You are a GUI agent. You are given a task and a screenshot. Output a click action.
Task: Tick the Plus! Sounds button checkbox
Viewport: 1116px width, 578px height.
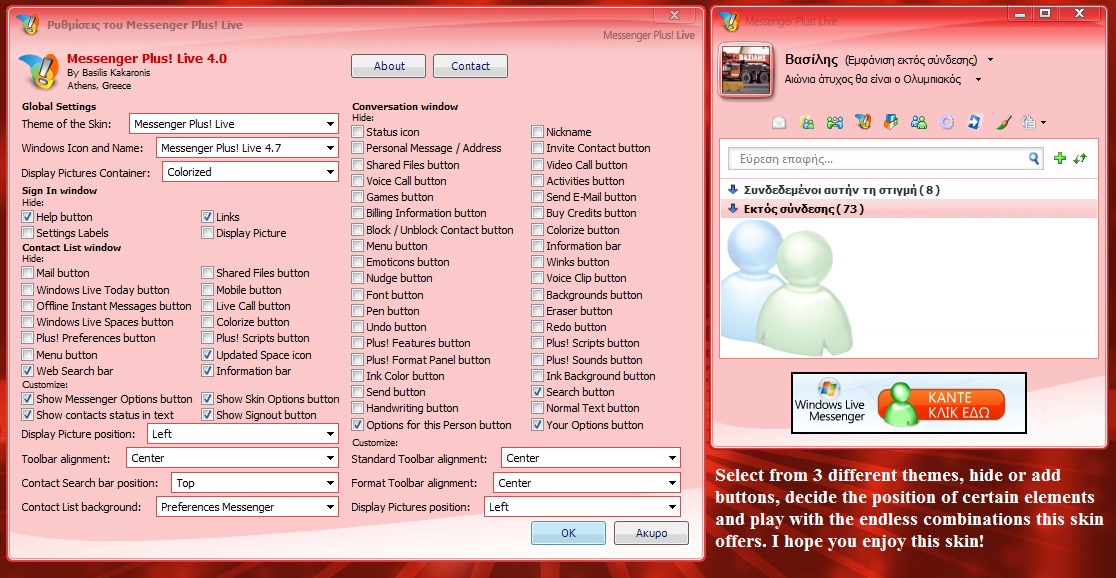click(x=537, y=360)
